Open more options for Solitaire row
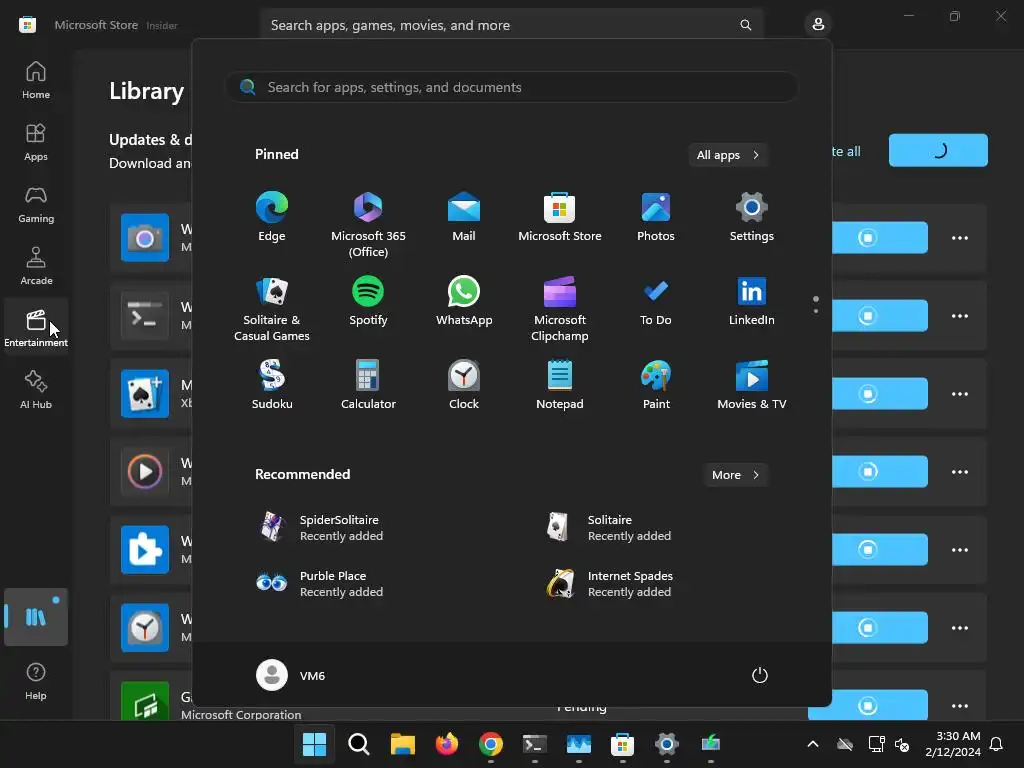The height and width of the screenshot is (768, 1024). tap(959, 394)
